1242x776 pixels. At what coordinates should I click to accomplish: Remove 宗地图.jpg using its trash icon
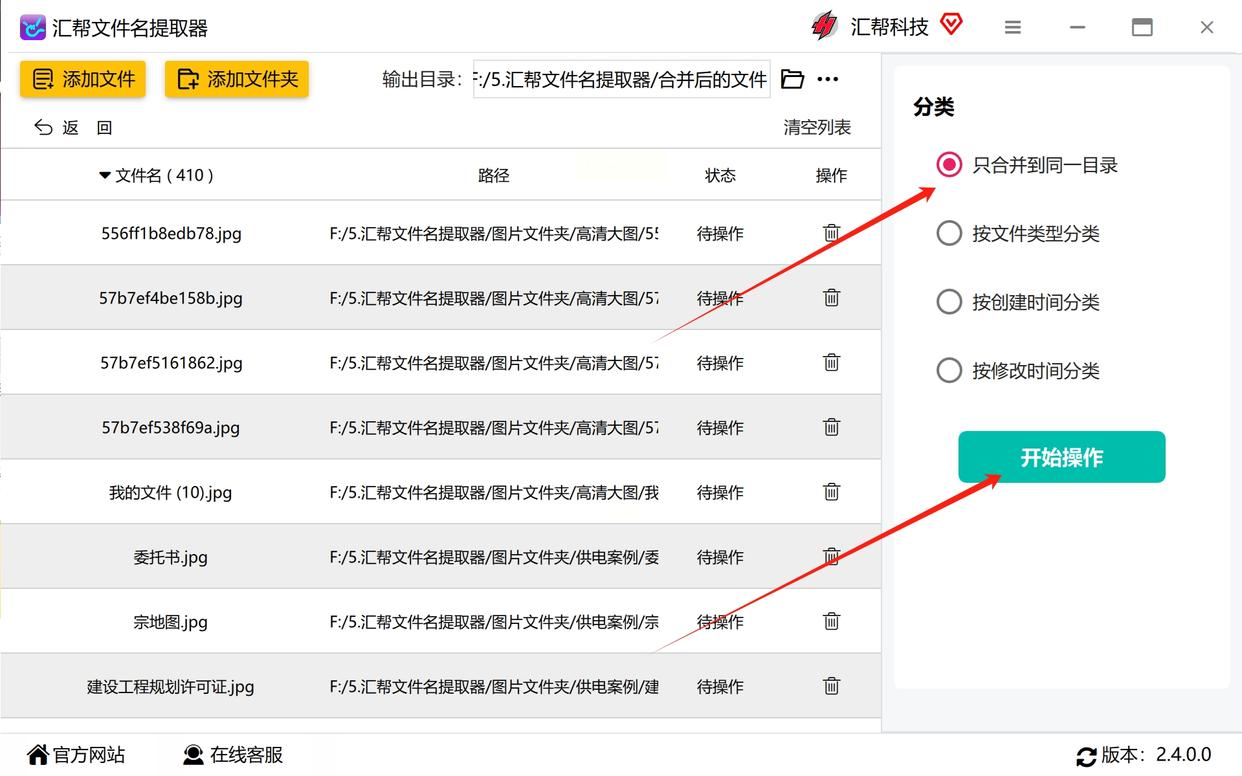click(831, 622)
